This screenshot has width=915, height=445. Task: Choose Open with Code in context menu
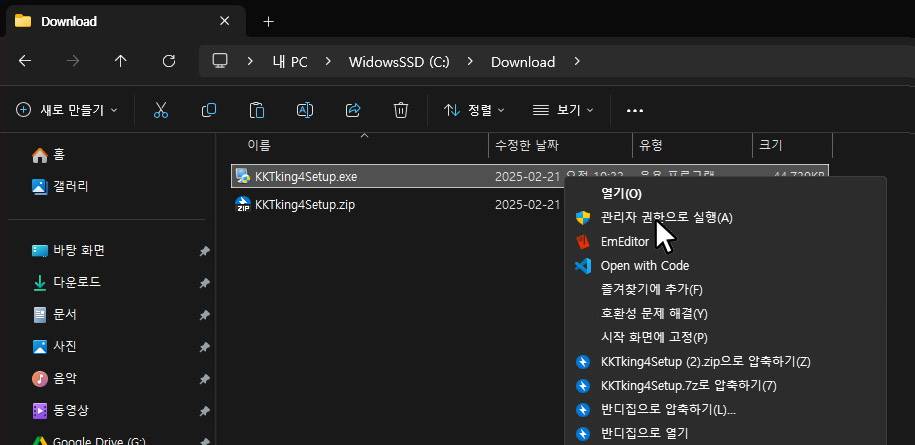644,265
